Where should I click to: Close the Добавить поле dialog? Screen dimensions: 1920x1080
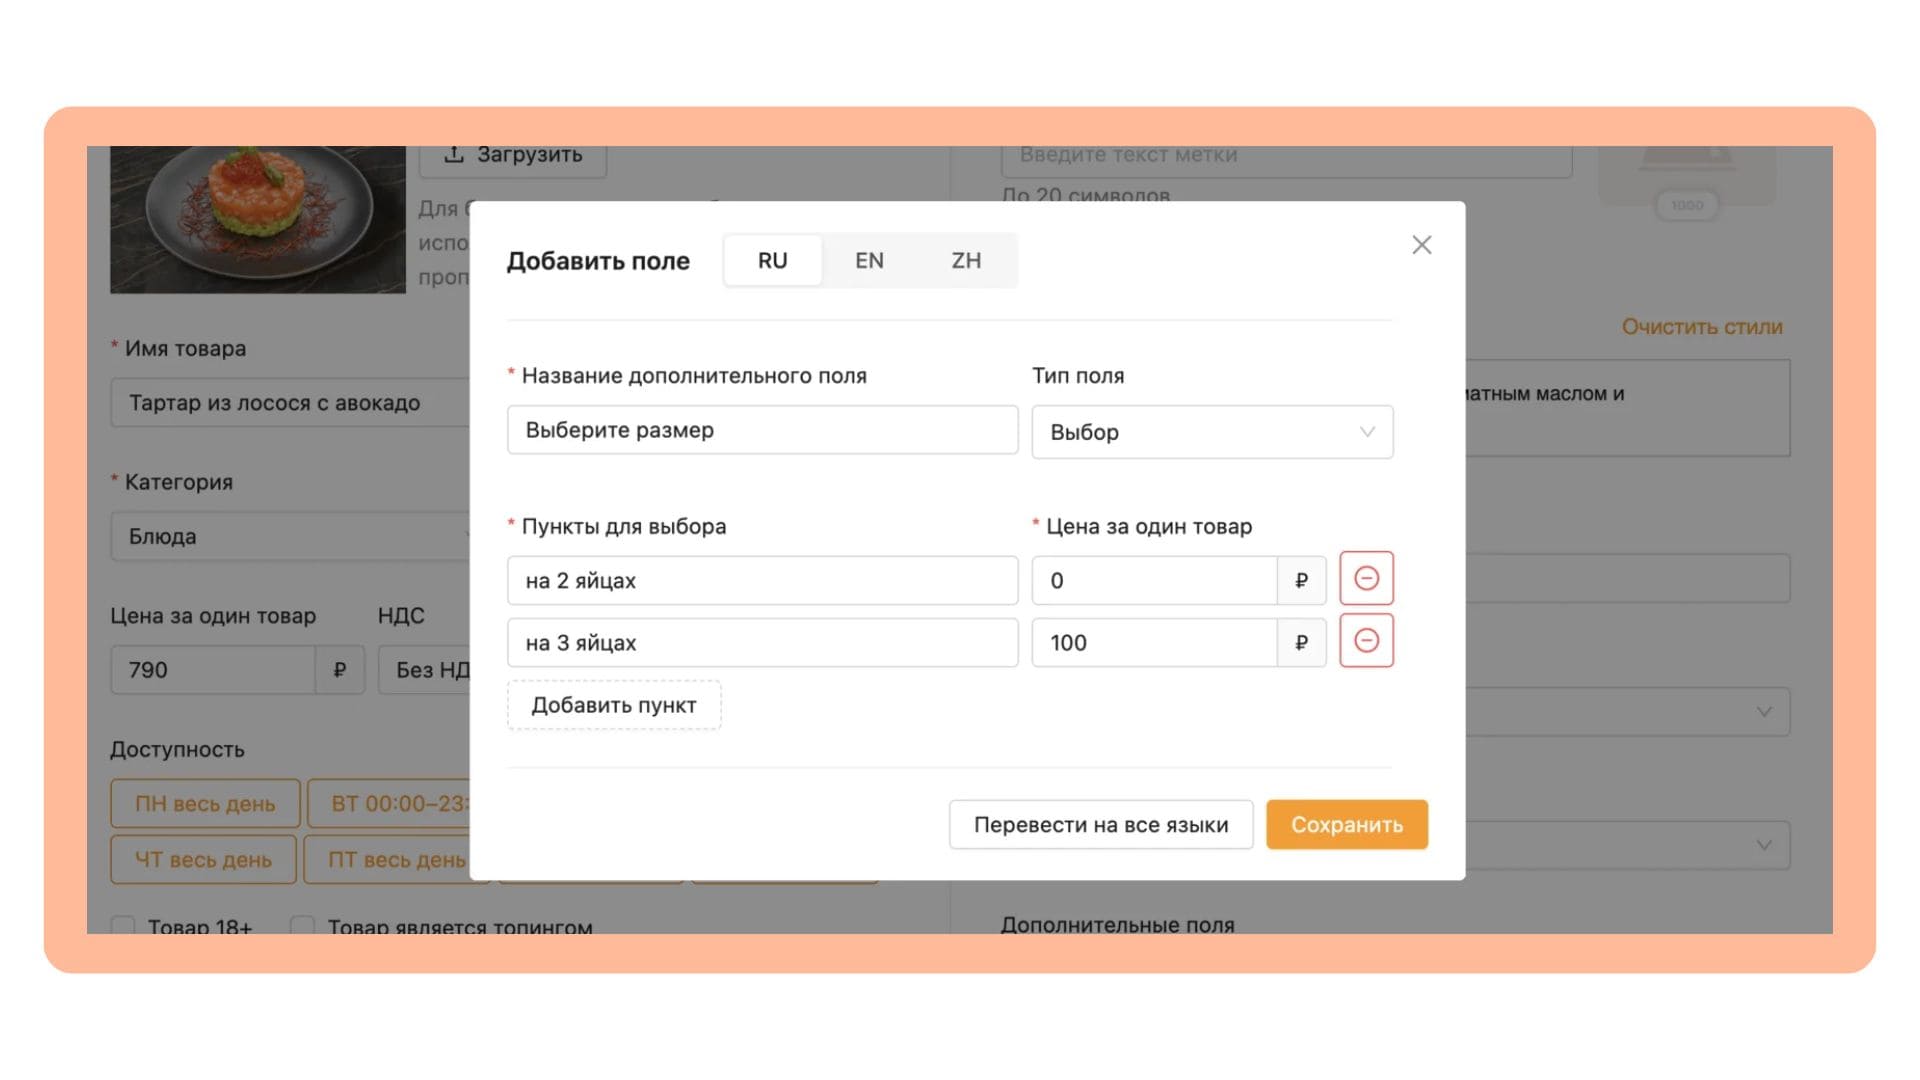pyautogui.click(x=1421, y=245)
